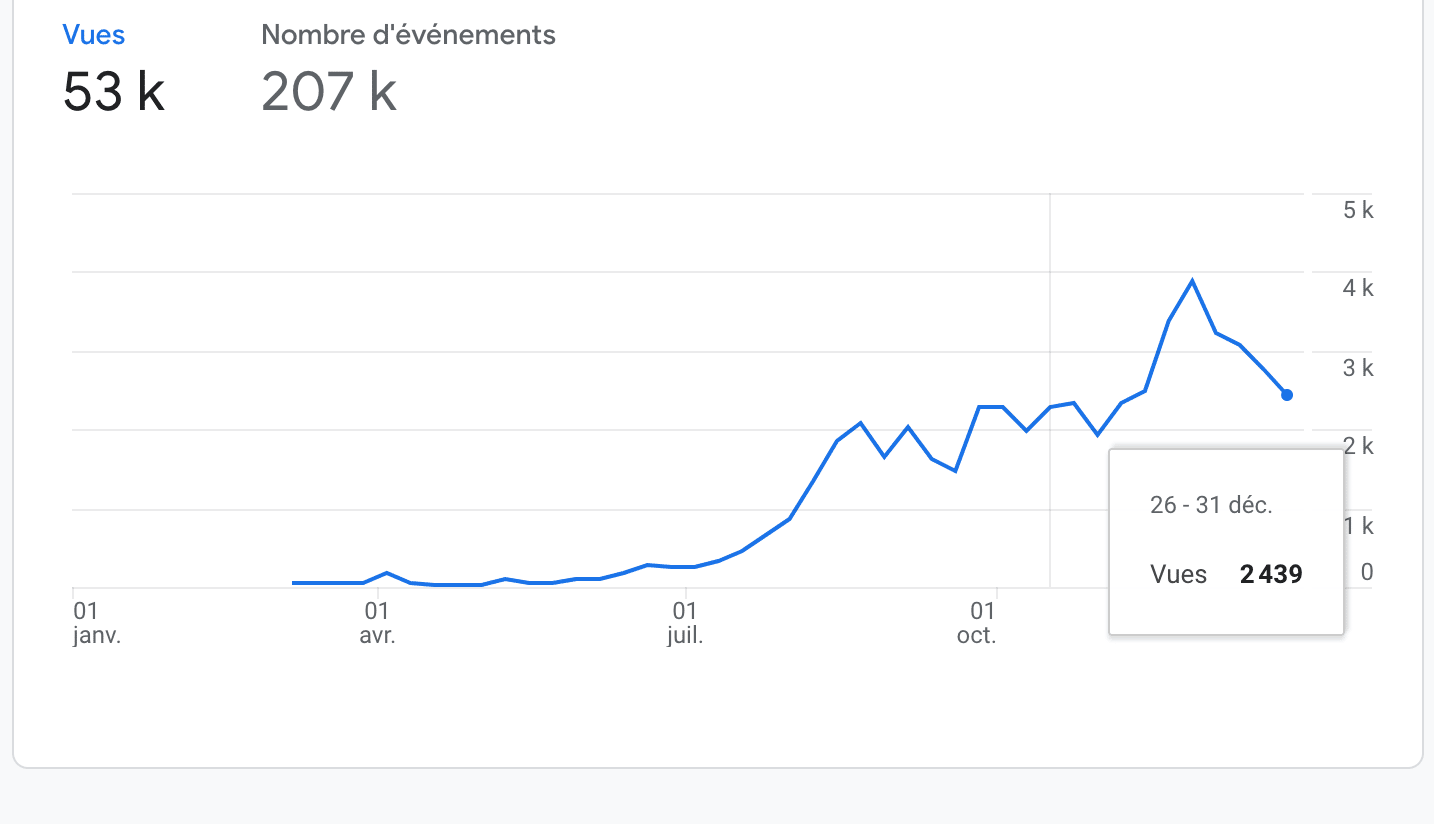Click the 3 k y-axis label
The image size is (1434, 824).
[x=1358, y=368]
